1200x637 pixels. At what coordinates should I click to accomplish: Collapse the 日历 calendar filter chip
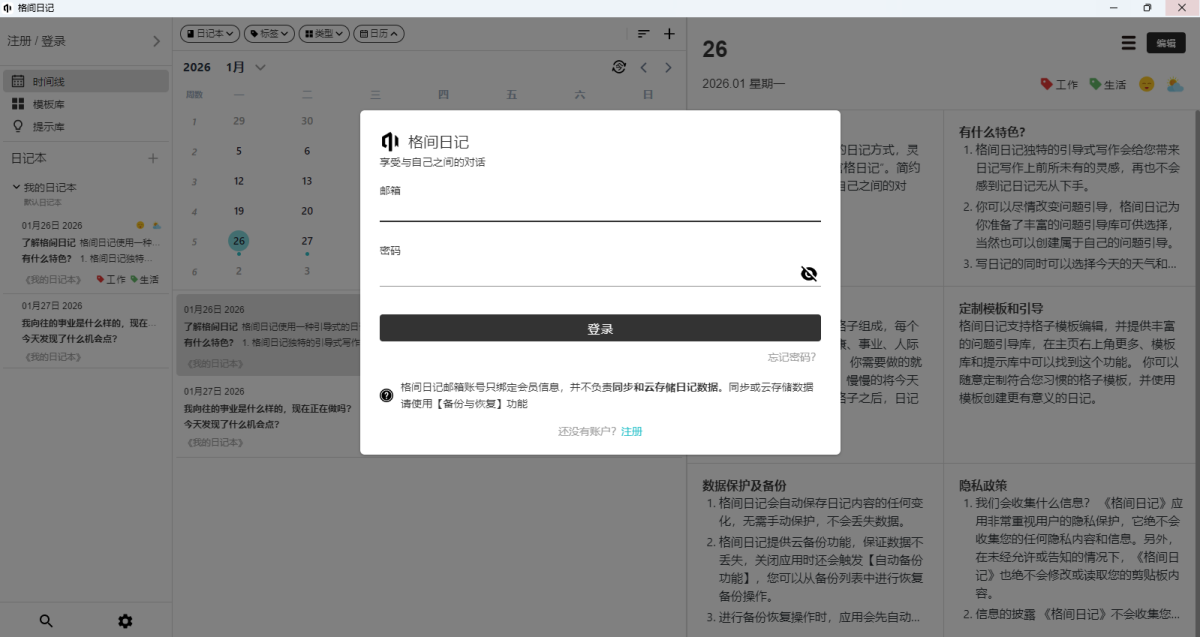click(379, 34)
